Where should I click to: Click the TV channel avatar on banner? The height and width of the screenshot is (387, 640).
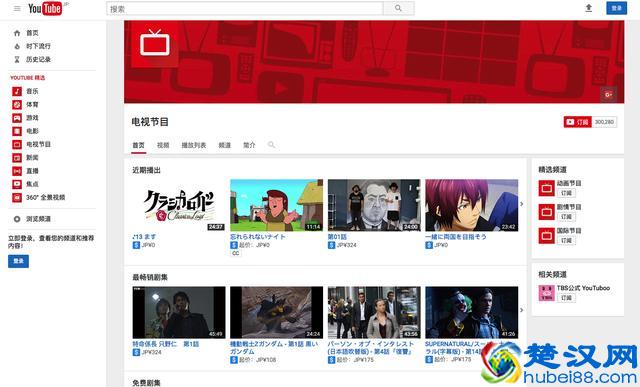(x=155, y=43)
